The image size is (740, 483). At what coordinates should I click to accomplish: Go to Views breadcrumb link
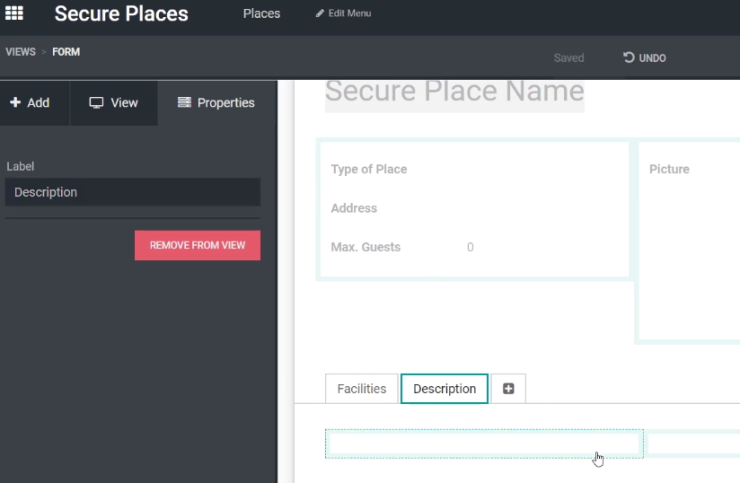point(20,52)
